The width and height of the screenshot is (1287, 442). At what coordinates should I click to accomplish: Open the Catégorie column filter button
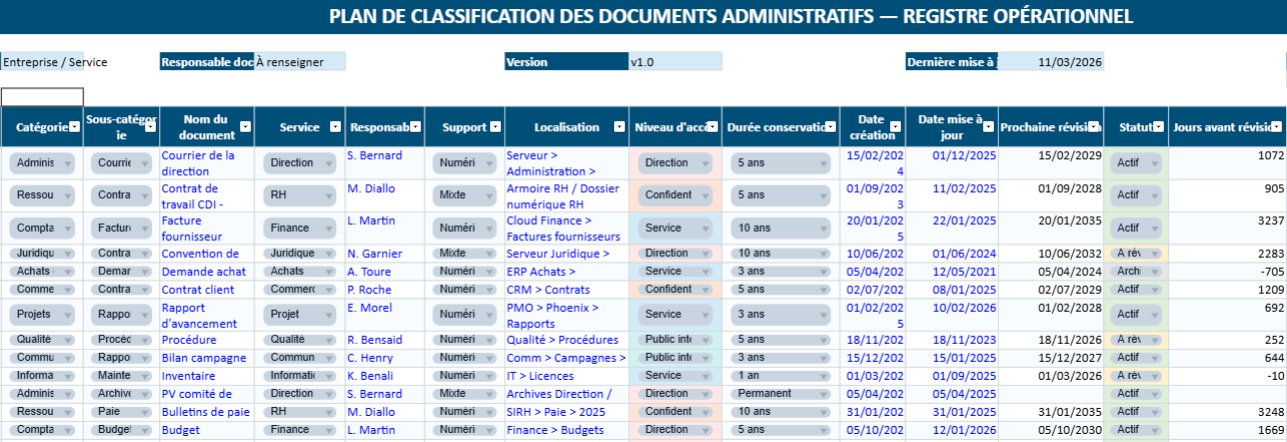[73, 128]
